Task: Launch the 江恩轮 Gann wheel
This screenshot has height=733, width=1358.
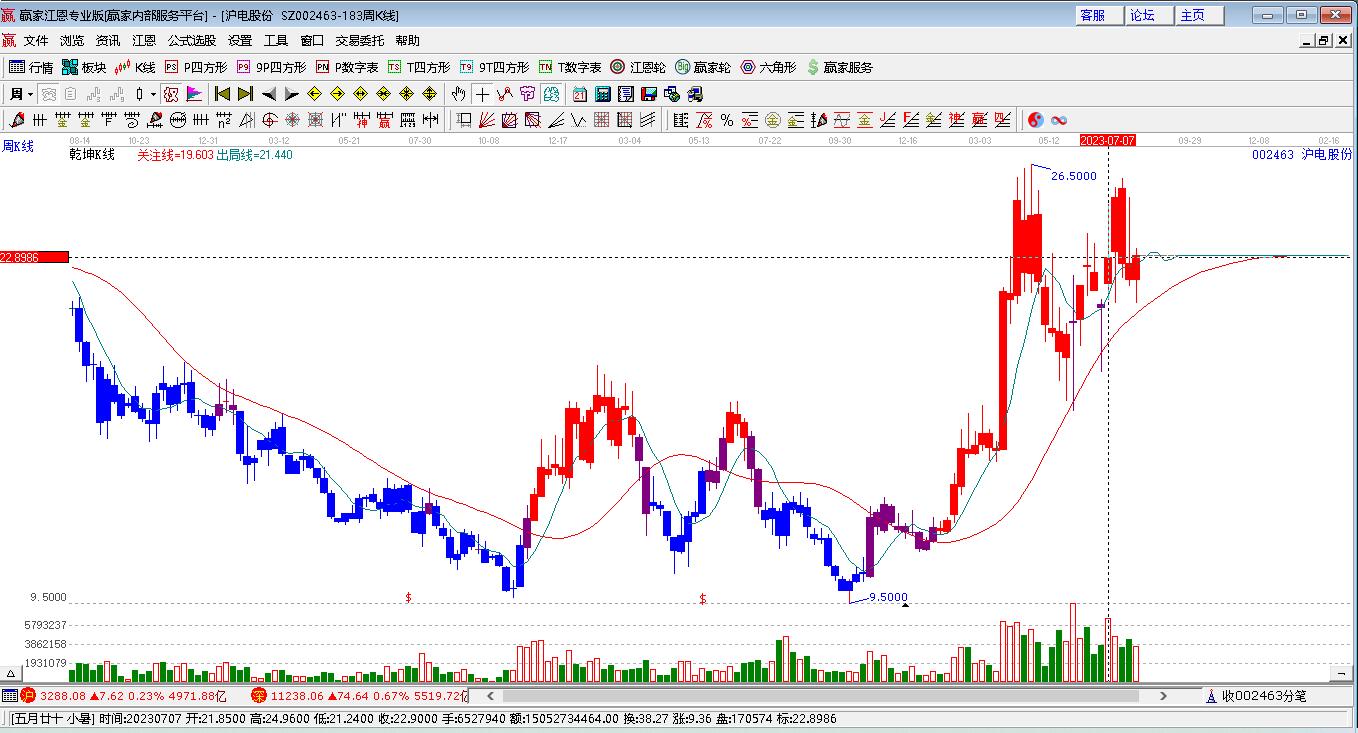Action: coord(638,67)
